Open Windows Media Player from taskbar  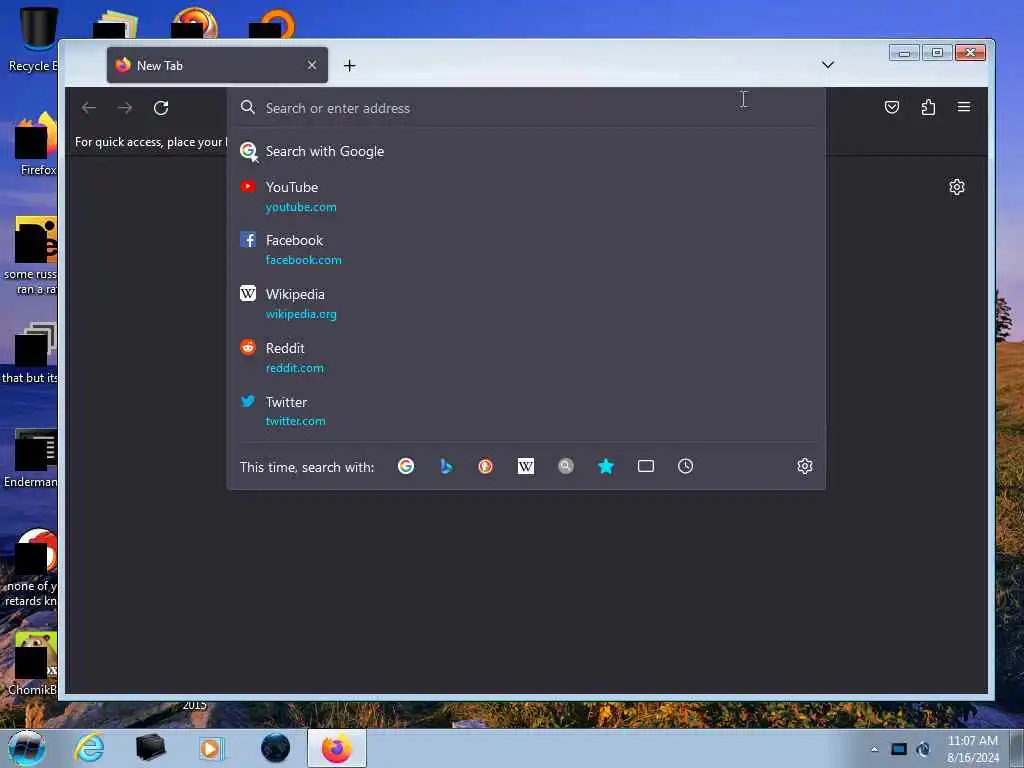[211, 748]
